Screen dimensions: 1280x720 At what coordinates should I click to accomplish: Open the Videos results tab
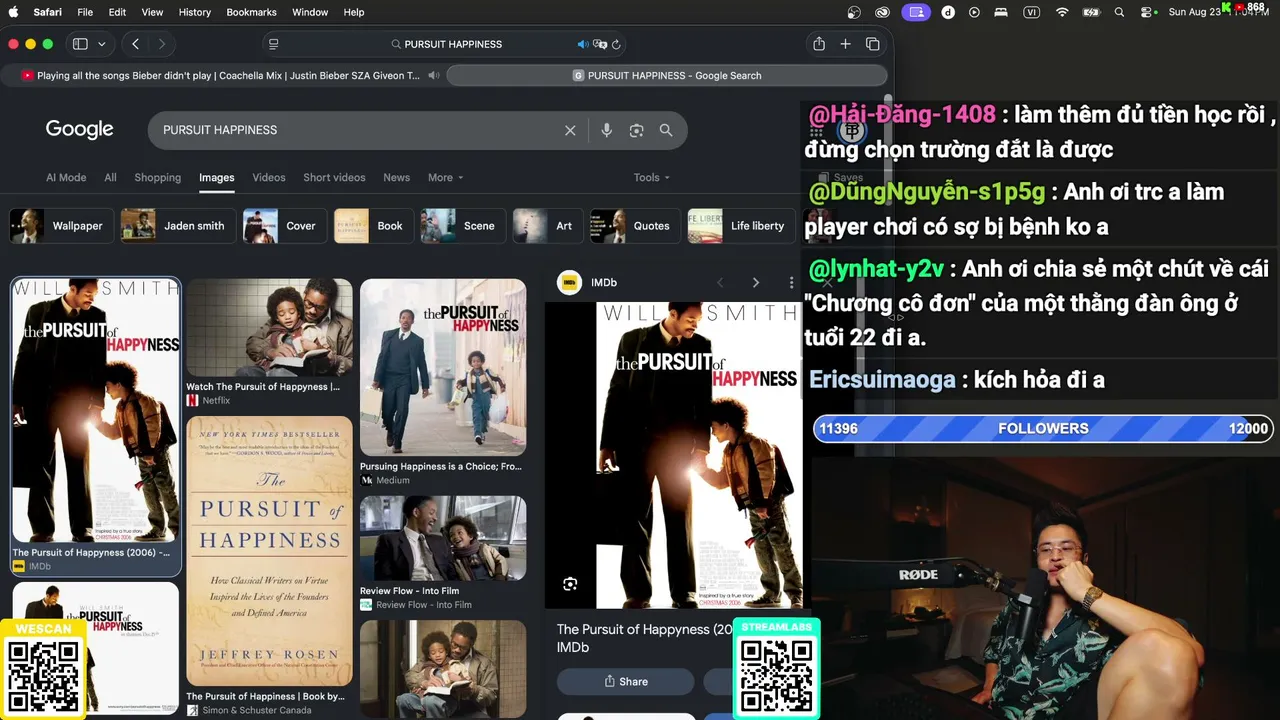(x=269, y=178)
